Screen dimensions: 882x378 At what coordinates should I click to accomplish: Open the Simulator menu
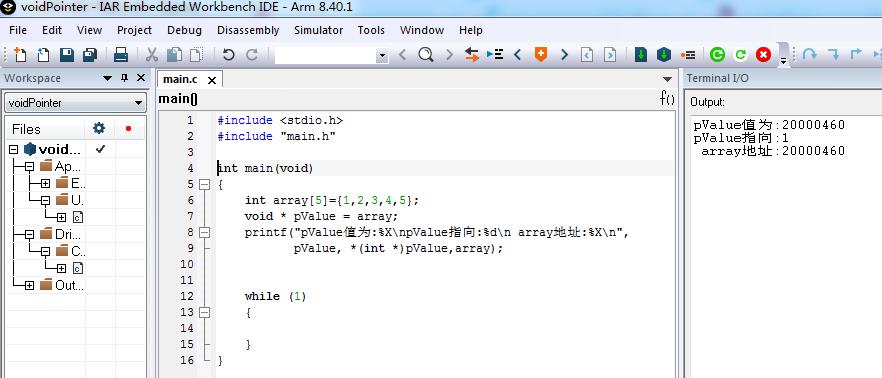pos(318,30)
